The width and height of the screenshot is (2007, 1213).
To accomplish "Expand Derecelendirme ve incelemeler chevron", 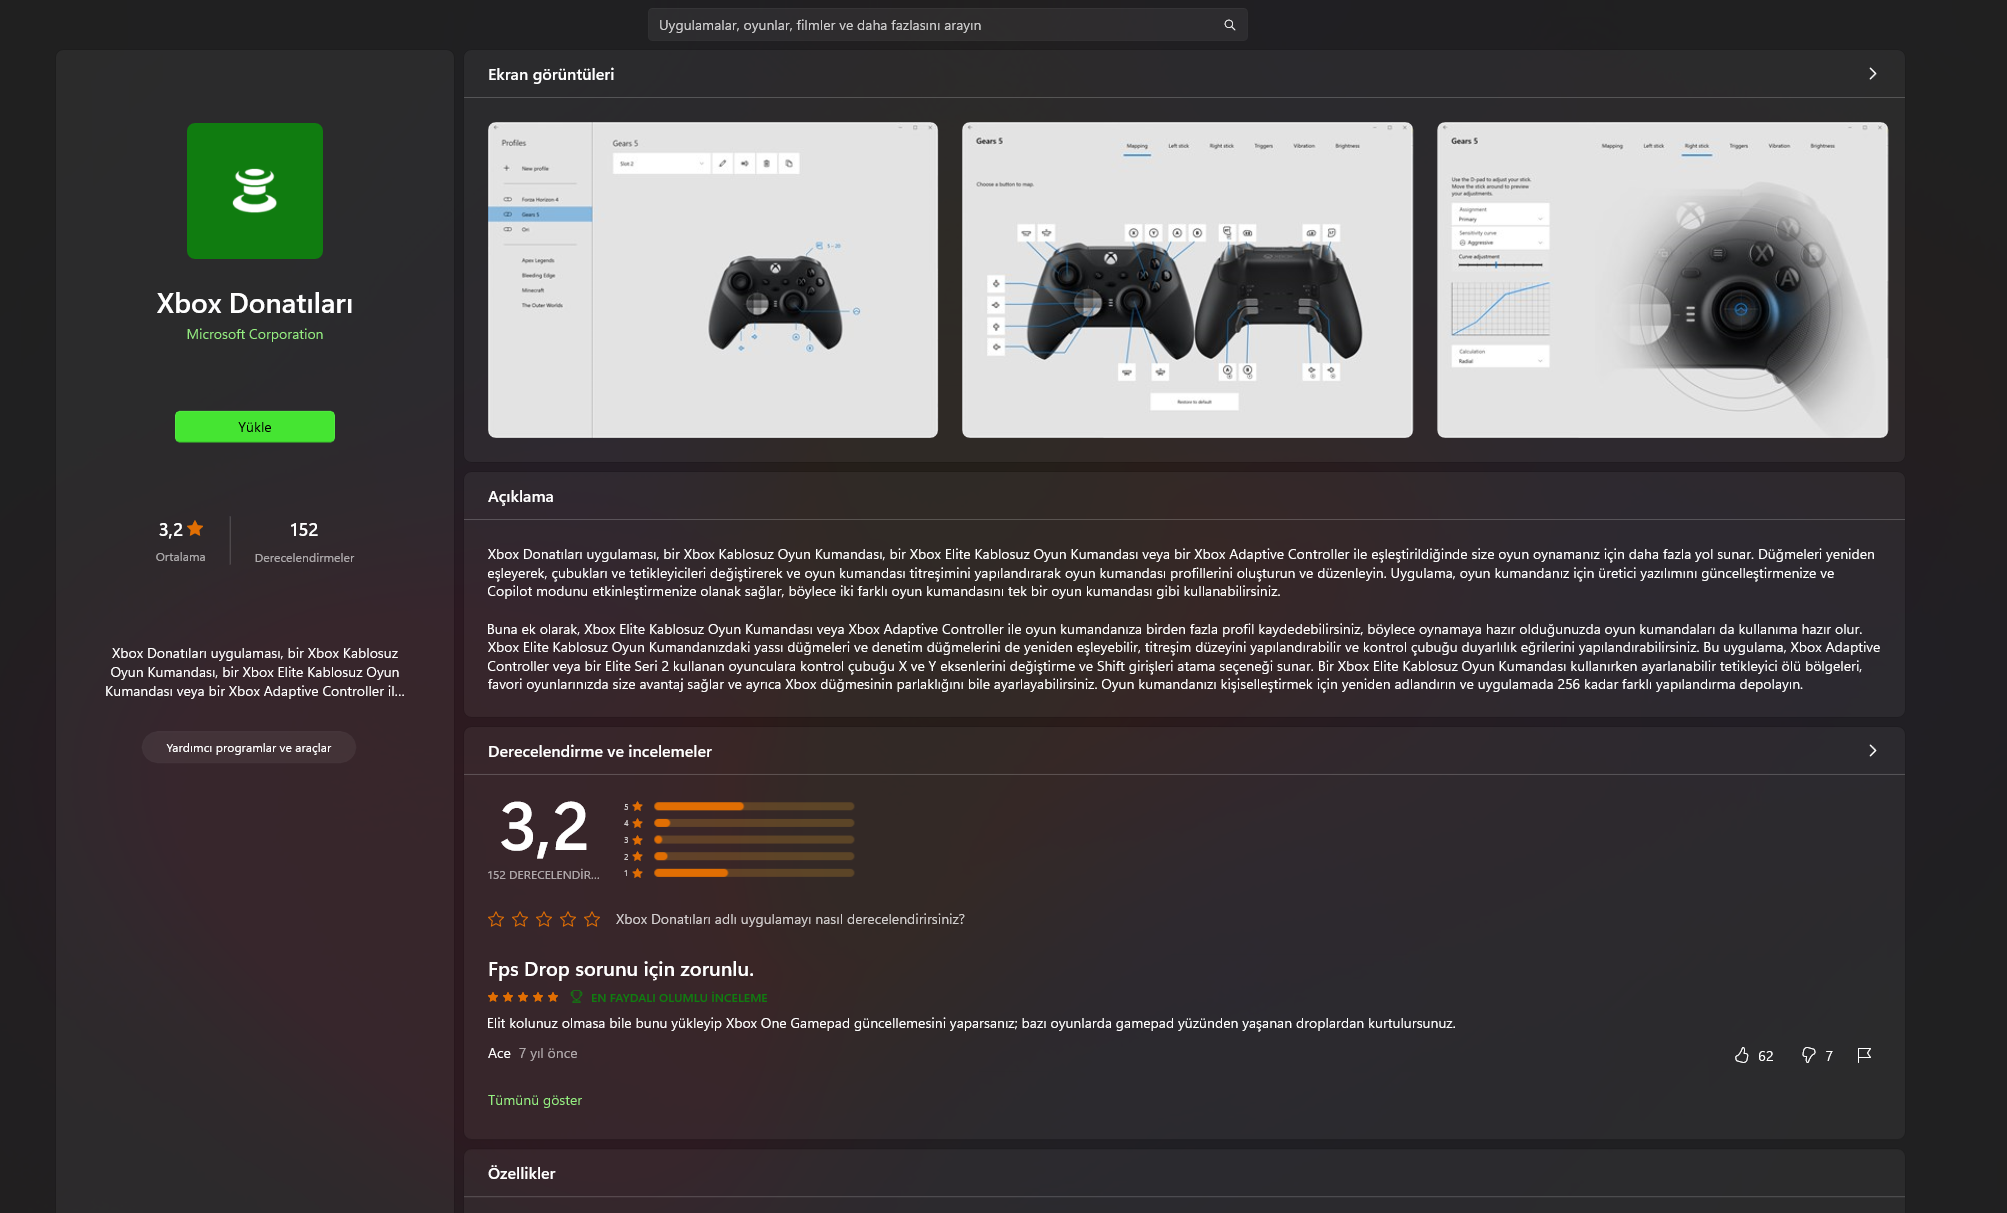I will [x=1872, y=751].
